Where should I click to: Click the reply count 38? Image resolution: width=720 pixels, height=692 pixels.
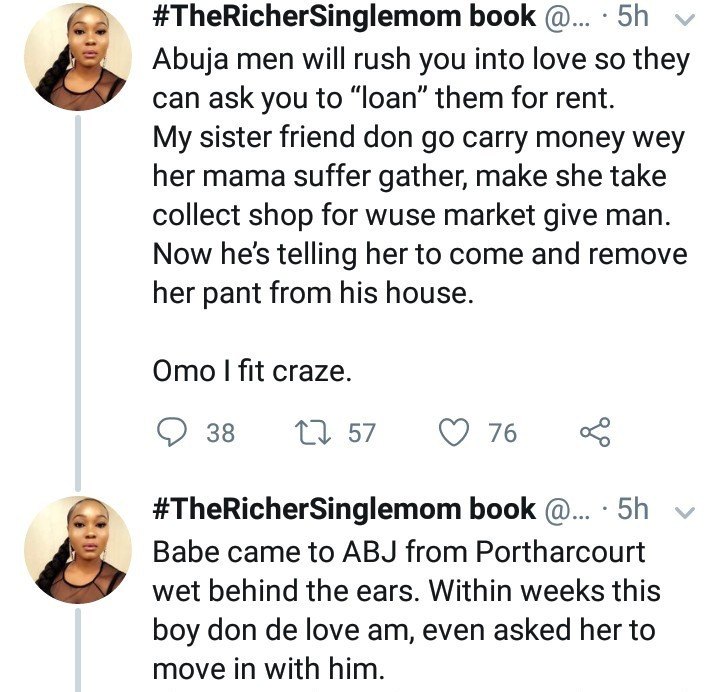220,432
